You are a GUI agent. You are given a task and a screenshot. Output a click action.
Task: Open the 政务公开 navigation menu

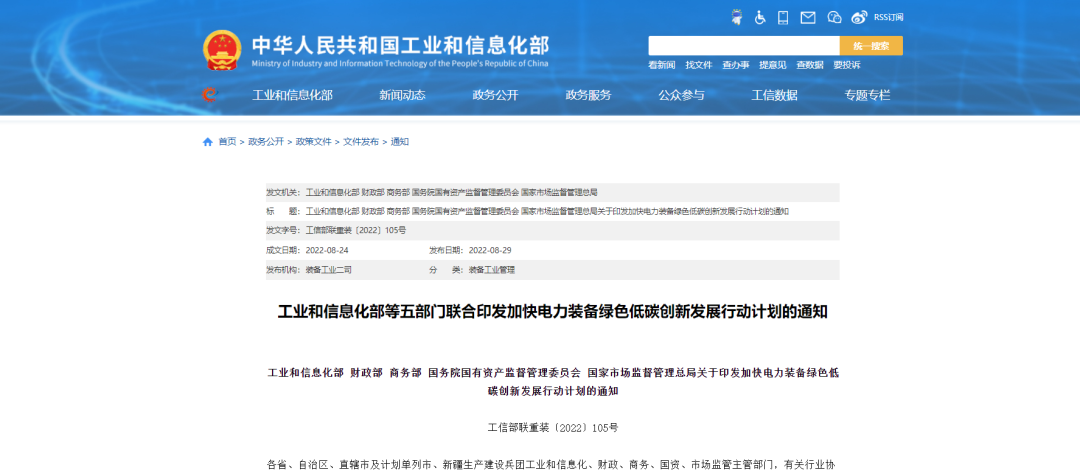pos(495,95)
